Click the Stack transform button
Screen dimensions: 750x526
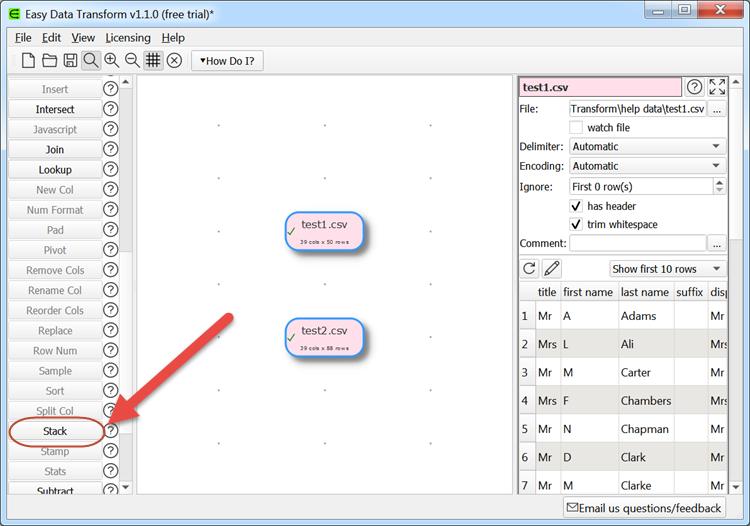55,431
